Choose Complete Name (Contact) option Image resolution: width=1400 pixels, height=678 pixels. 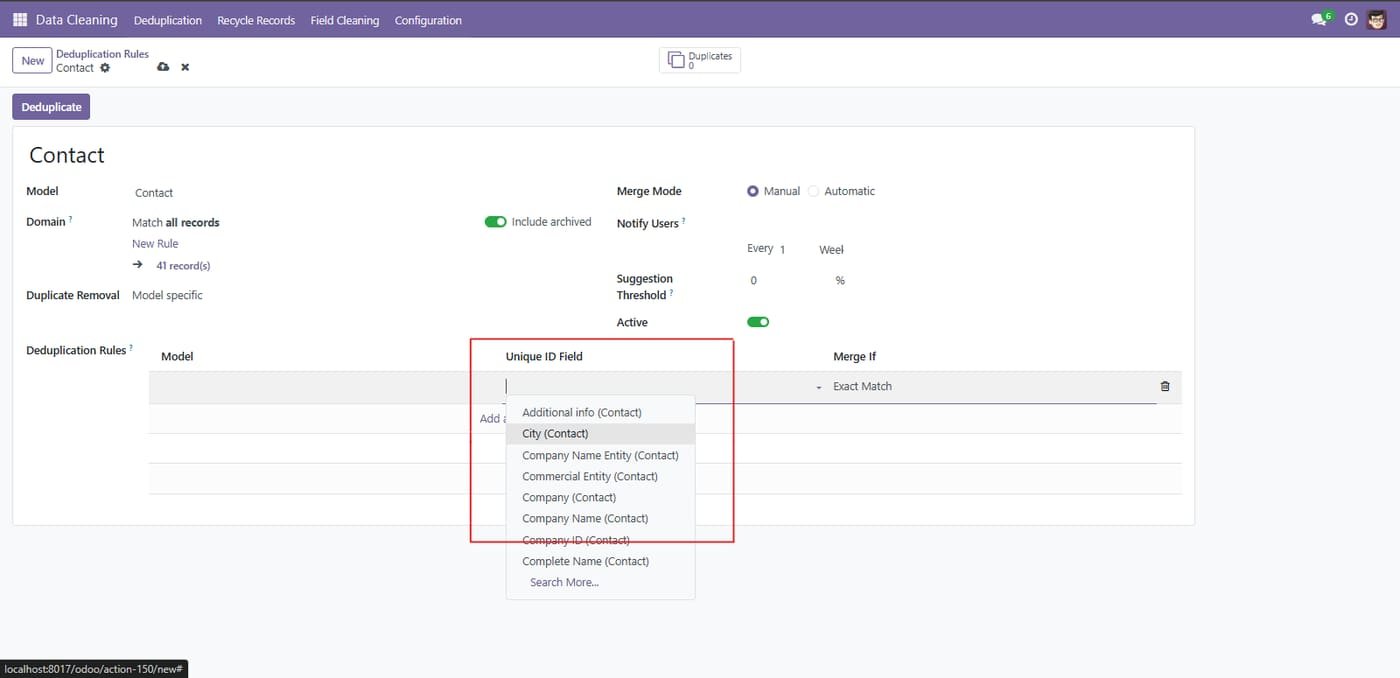pos(600,561)
